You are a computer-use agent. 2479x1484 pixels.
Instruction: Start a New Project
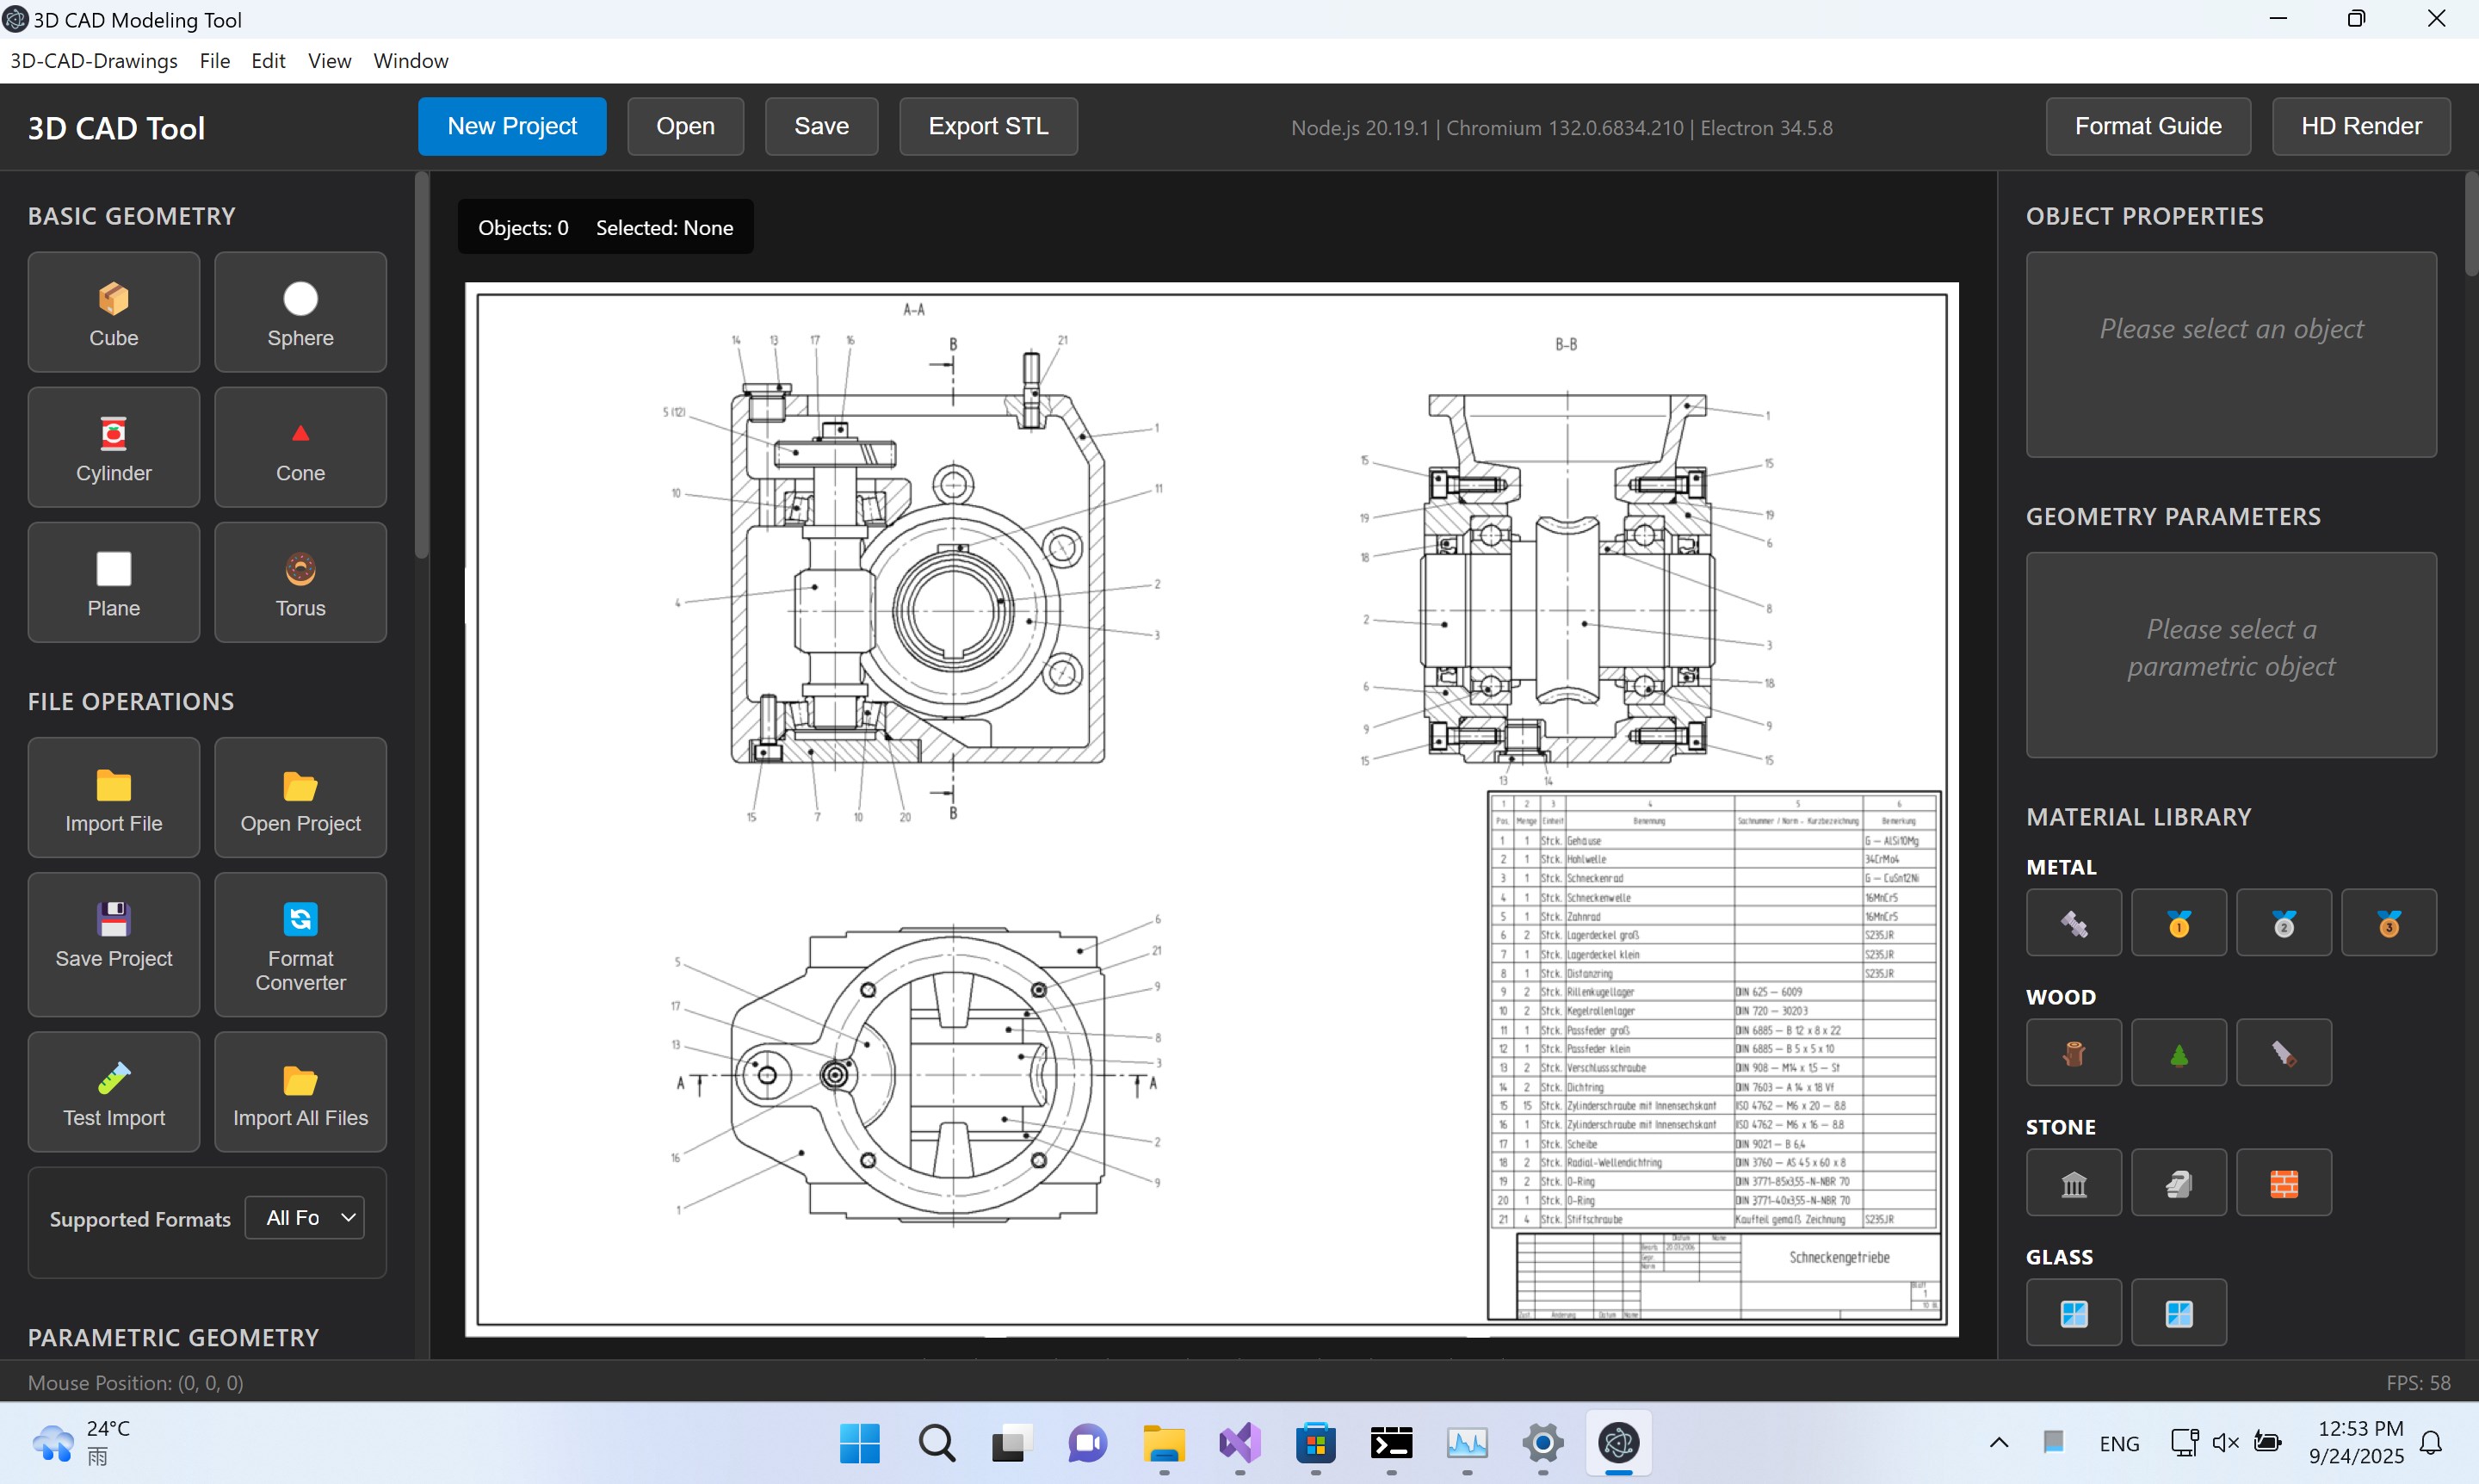tap(513, 126)
